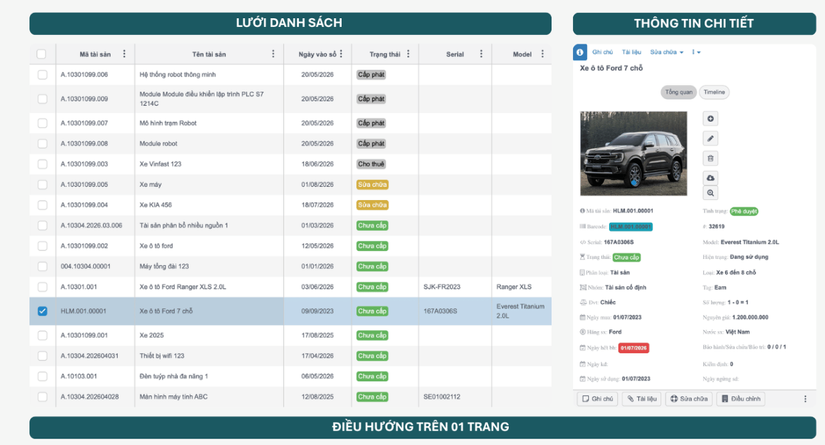Viewport: 825px width, 445px height.
Task: Open the caret dropdown after Sửa chữa
Action: tap(696, 52)
